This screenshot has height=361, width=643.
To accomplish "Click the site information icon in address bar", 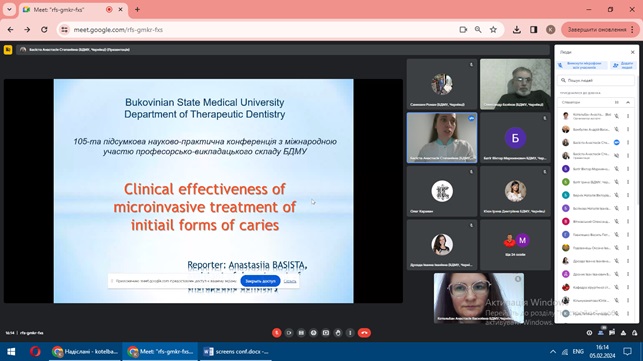I will [x=64, y=30].
